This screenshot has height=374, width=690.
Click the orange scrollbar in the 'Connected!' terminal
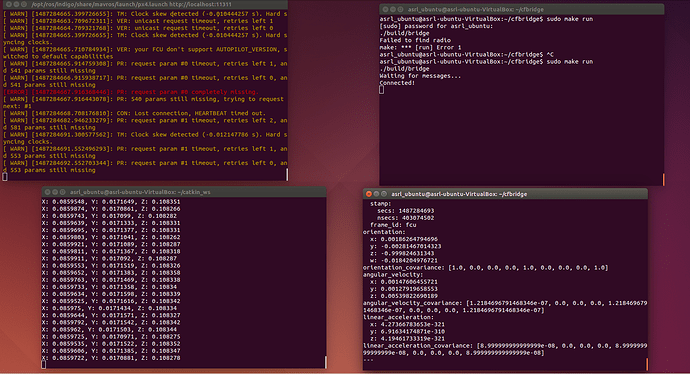coord(663,179)
